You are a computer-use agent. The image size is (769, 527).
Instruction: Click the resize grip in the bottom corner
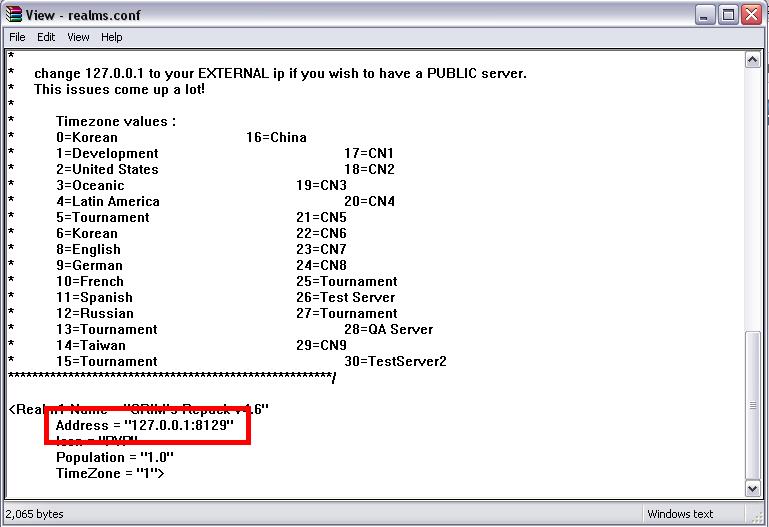click(760, 518)
